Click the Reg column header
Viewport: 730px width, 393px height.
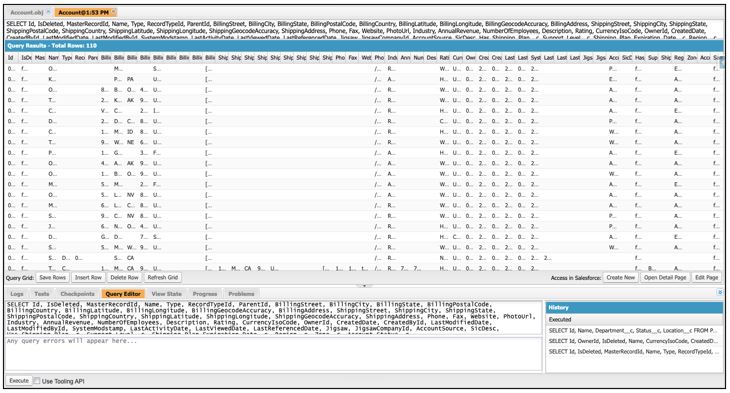click(679, 58)
